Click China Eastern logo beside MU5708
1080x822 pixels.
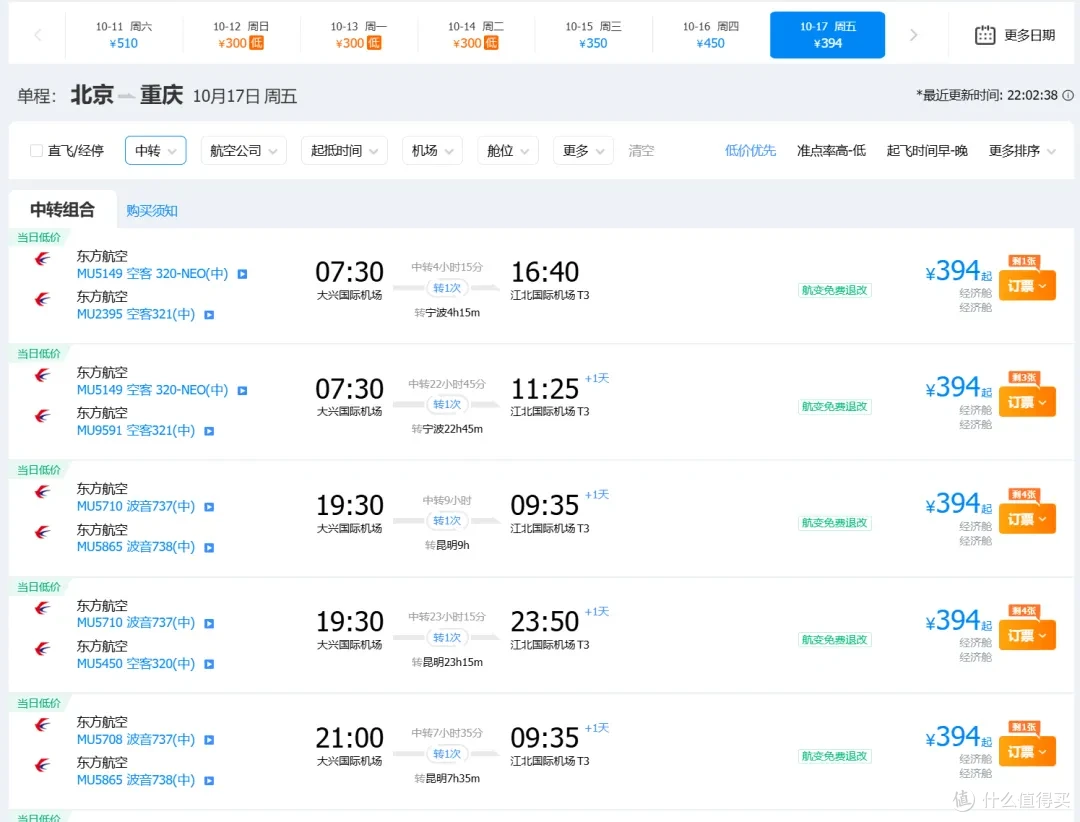pyautogui.click(x=43, y=725)
